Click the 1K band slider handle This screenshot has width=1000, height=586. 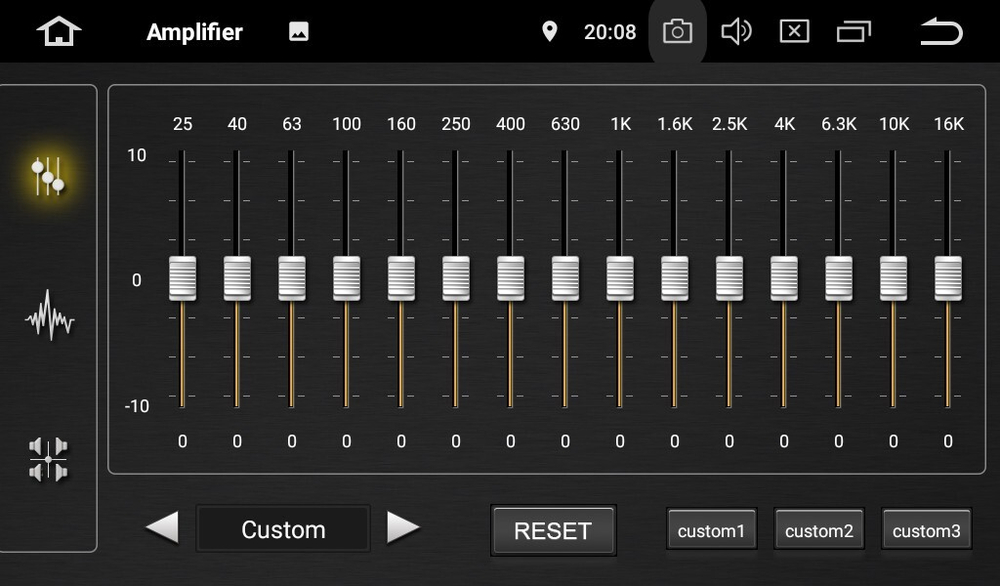pos(620,278)
